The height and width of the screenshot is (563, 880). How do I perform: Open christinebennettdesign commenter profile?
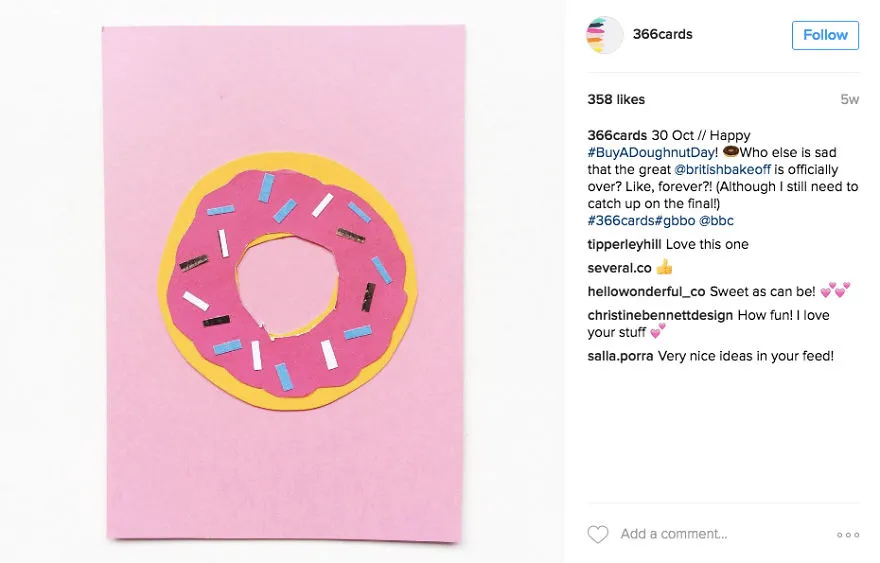point(660,315)
